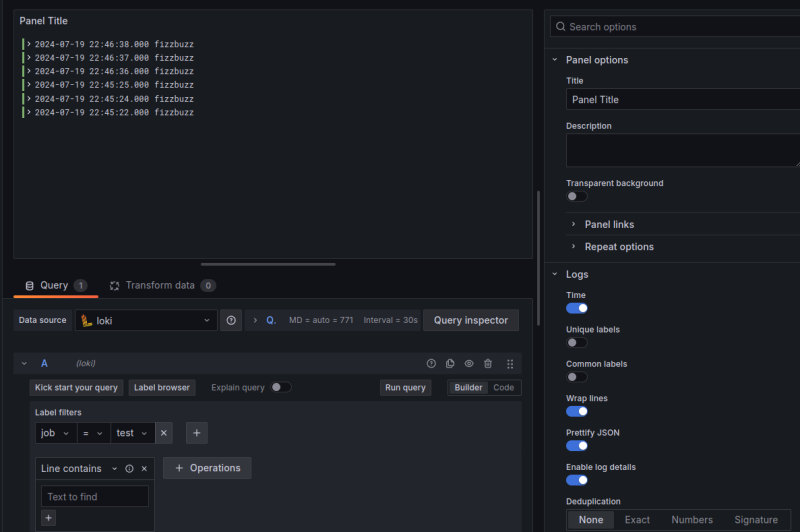Expand the Panel links section
The width and height of the screenshot is (800, 532).
pos(609,224)
